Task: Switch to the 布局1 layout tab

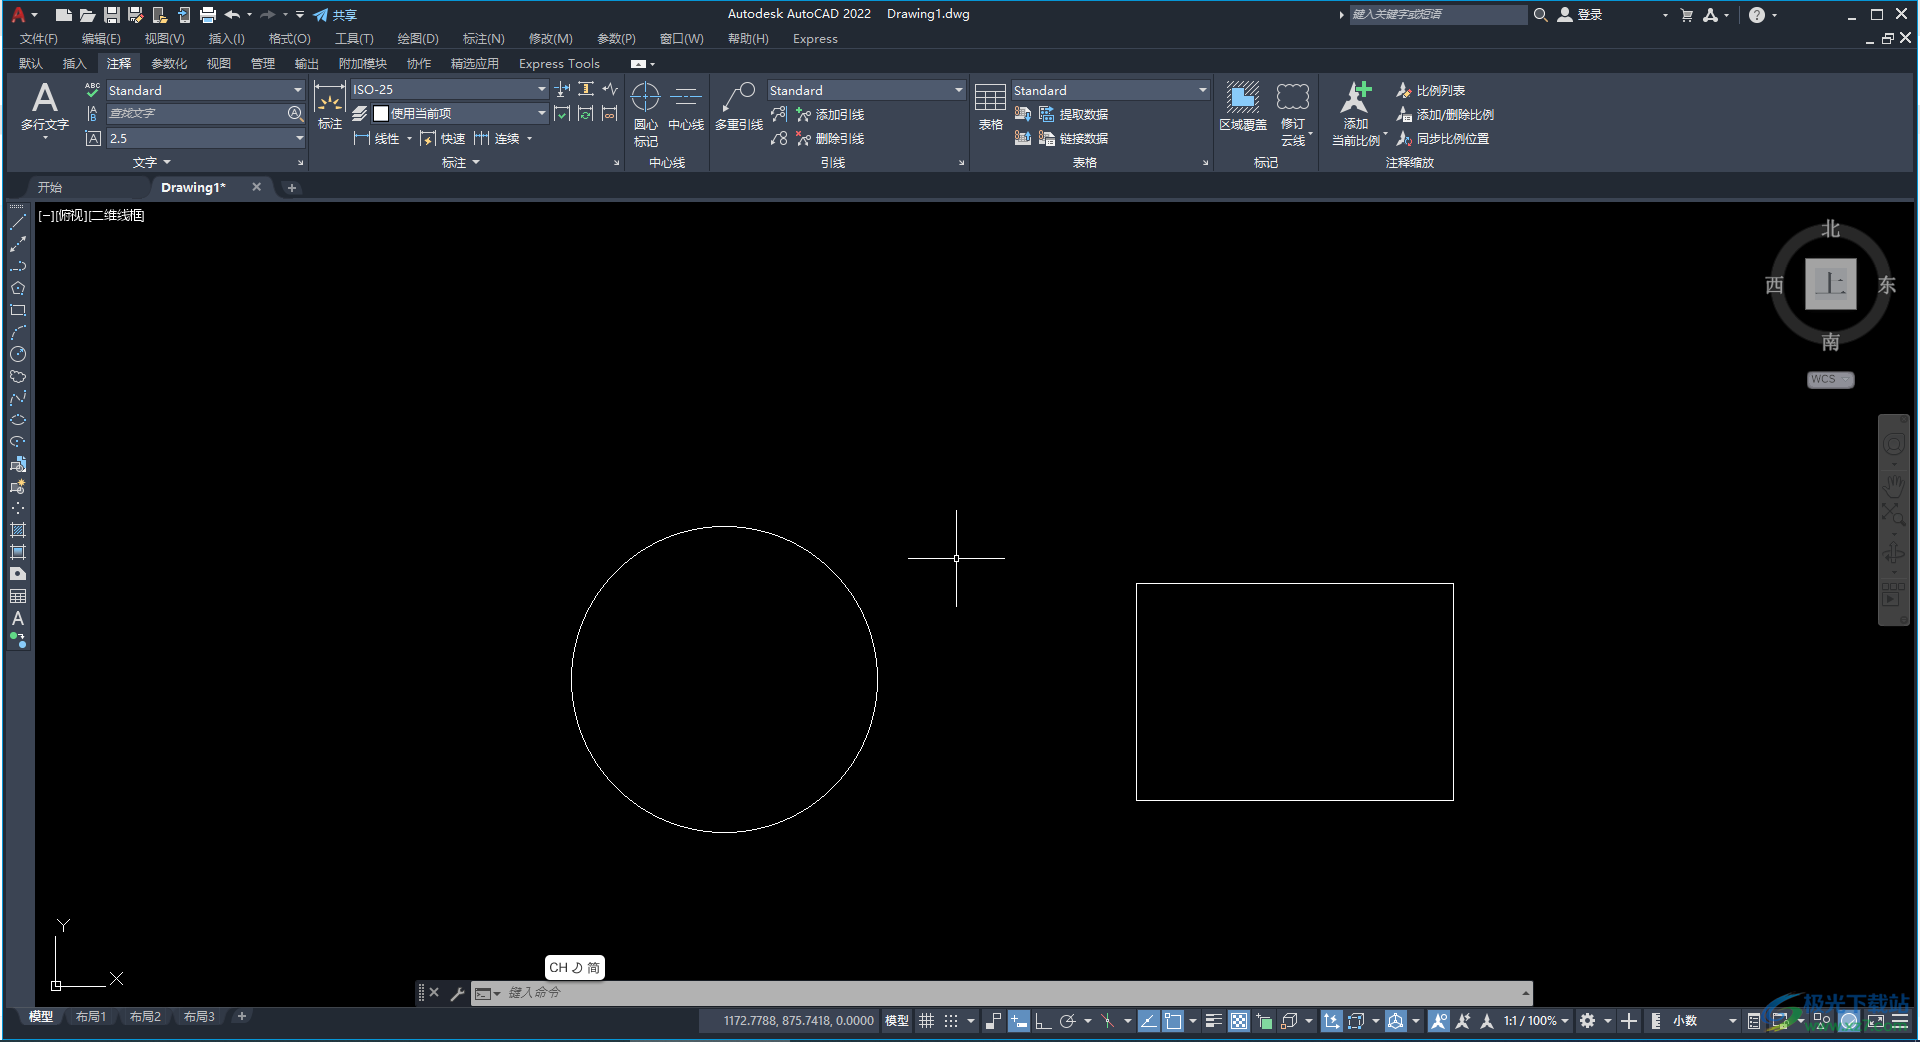Action: coord(91,1017)
